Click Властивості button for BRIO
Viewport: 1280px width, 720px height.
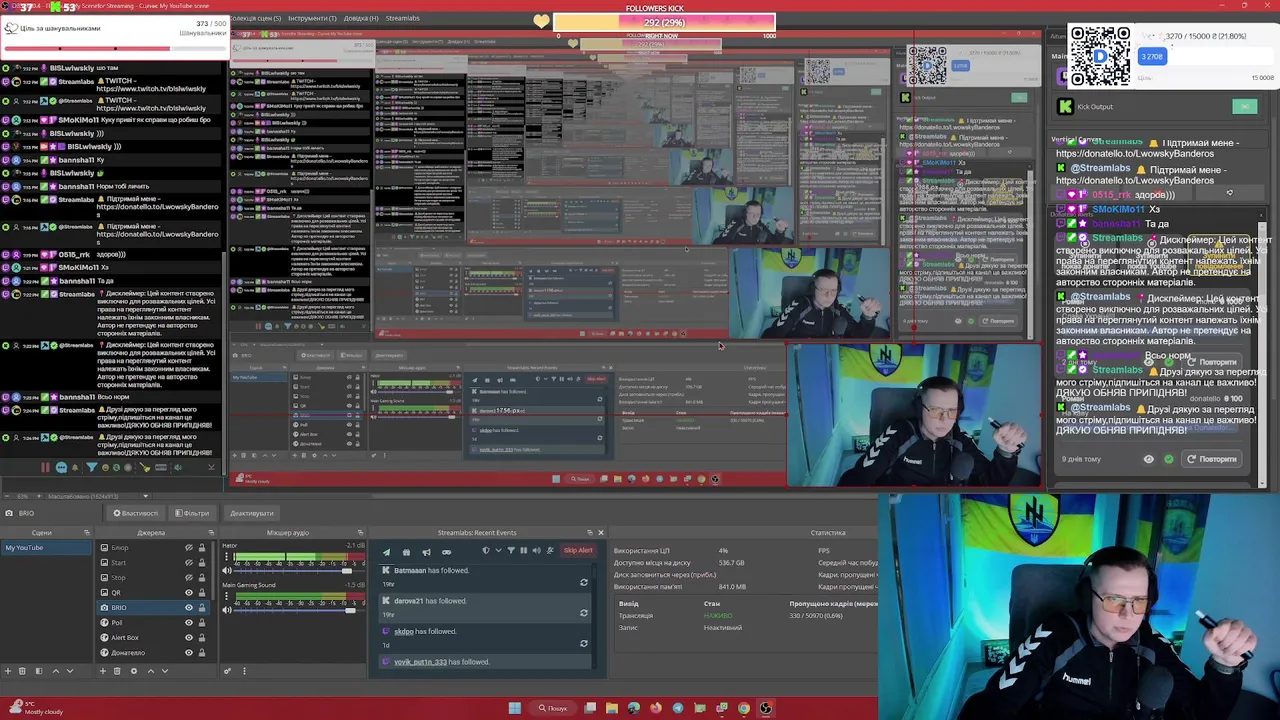(136, 513)
